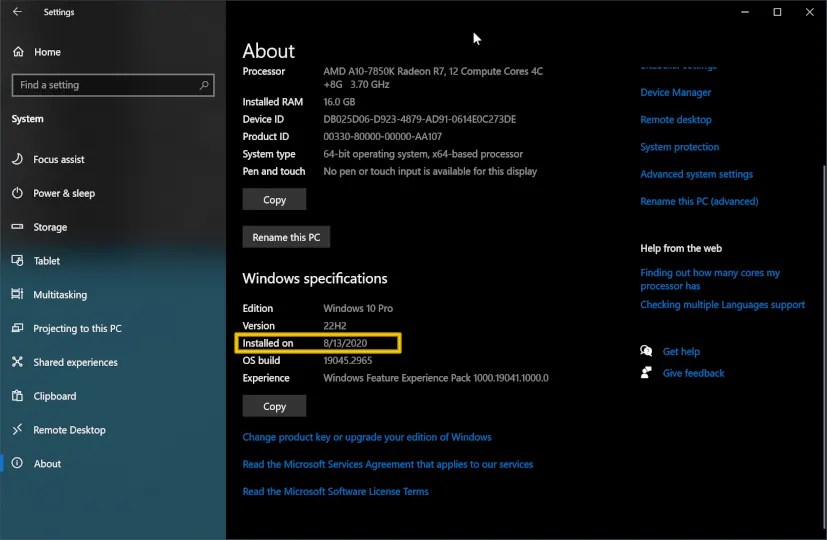The image size is (827, 540).
Task: Focus the Find a setting search box
Action: pyautogui.click(x=113, y=85)
